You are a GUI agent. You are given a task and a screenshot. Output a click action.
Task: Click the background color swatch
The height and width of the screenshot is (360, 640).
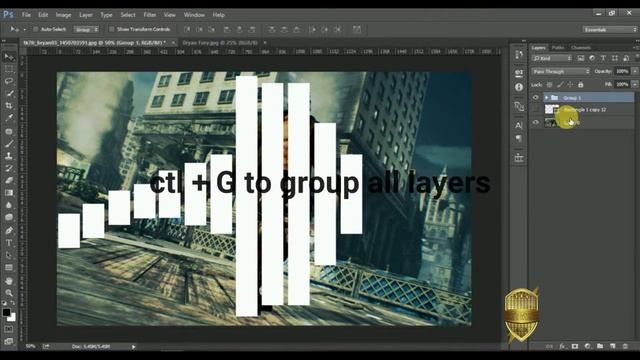[12, 318]
